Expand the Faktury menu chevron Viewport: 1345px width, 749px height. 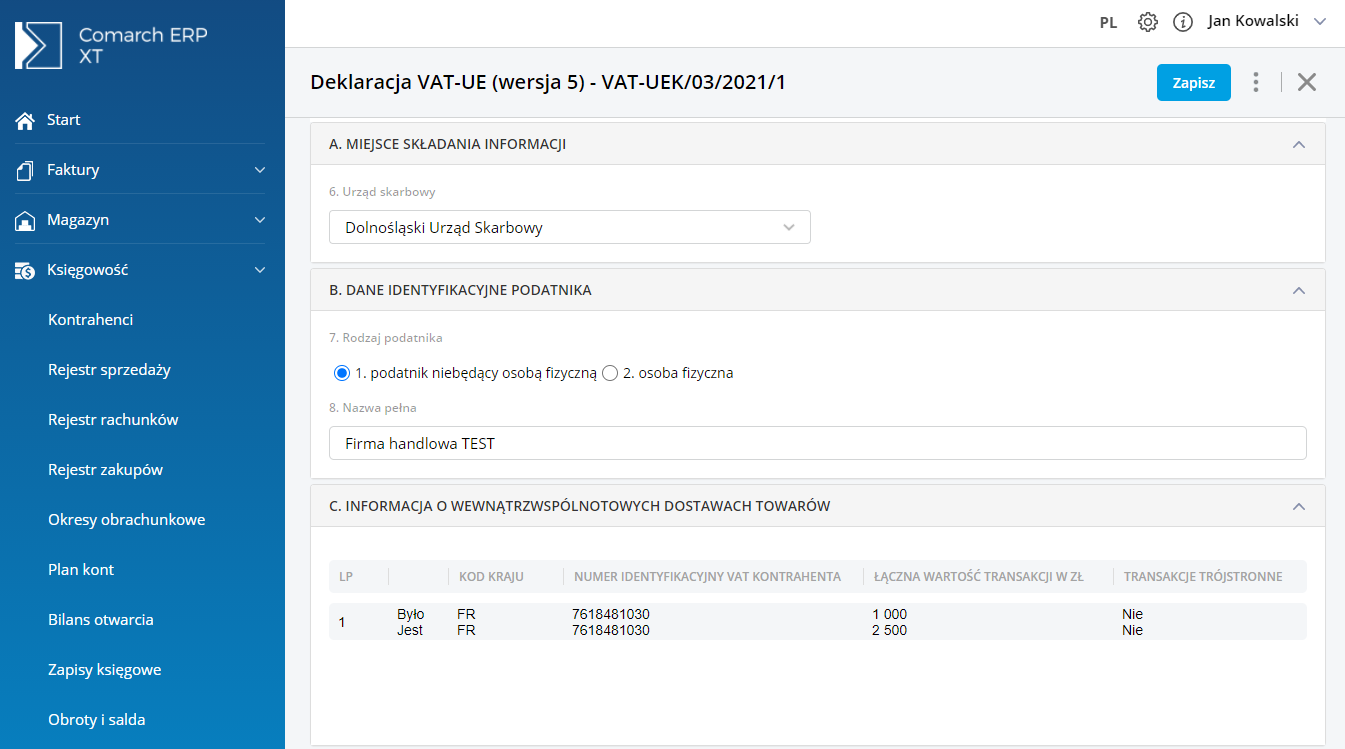click(x=260, y=170)
